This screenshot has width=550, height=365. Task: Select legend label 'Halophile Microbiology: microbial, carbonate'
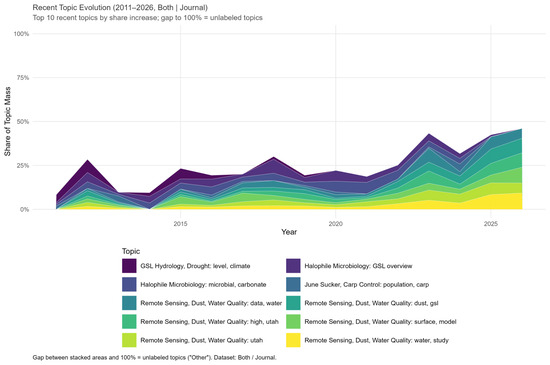pyautogui.click(x=203, y=285)
